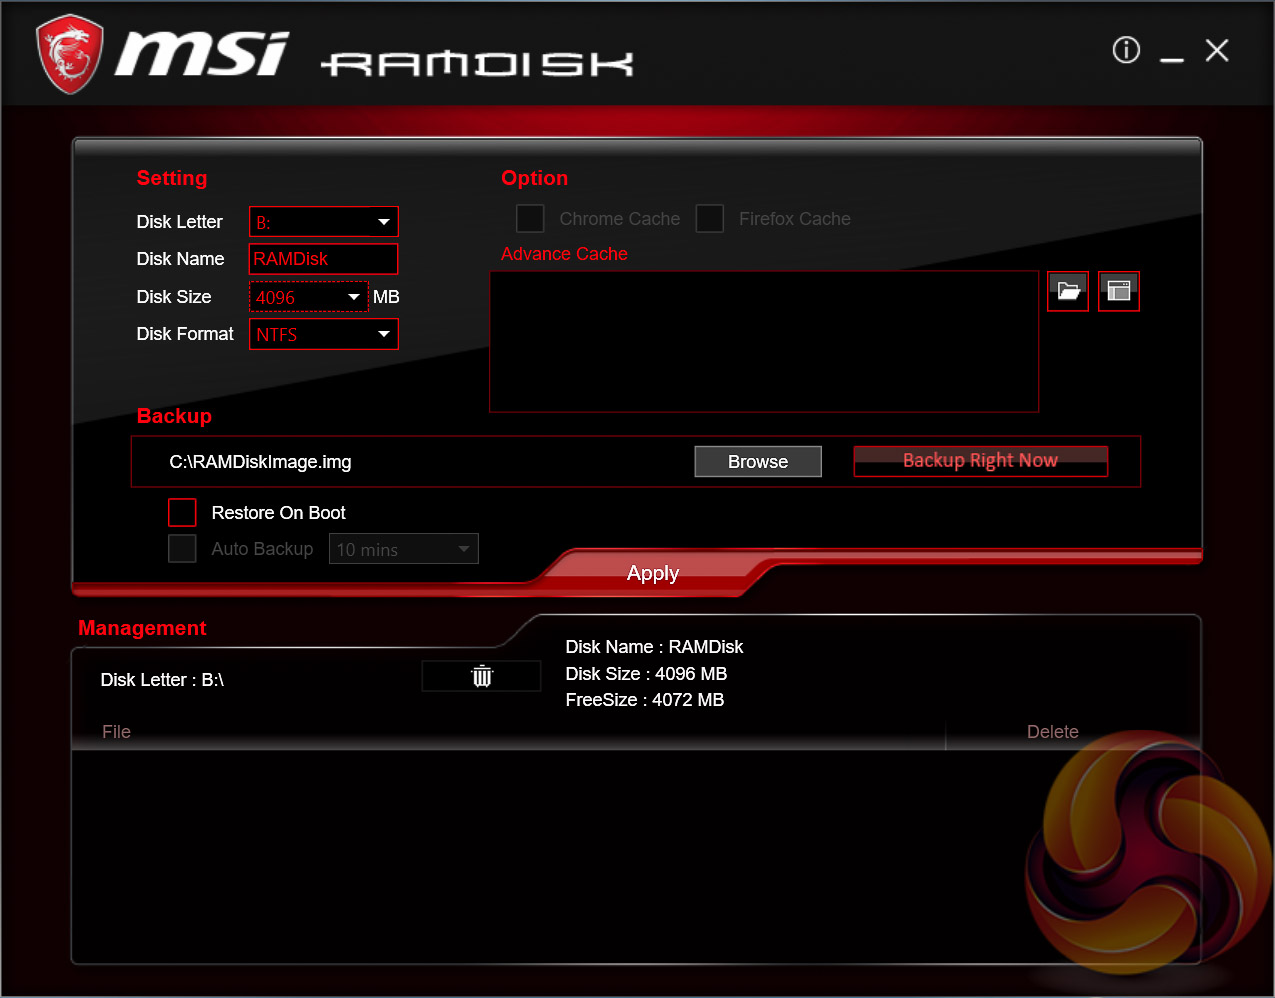1275x998 pixels.
Task: Open the info icon in title bar
Action: tap(1126, 50)
